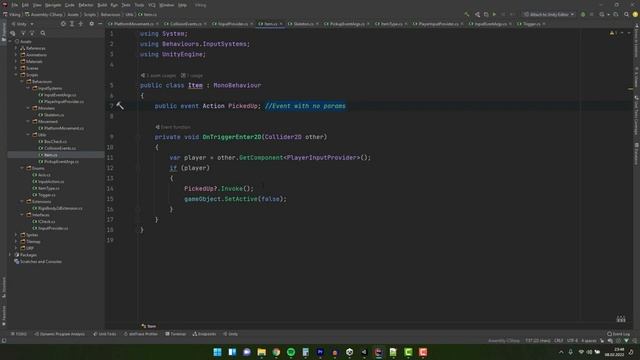Open Windows Start menu

(x=217, y=352)
